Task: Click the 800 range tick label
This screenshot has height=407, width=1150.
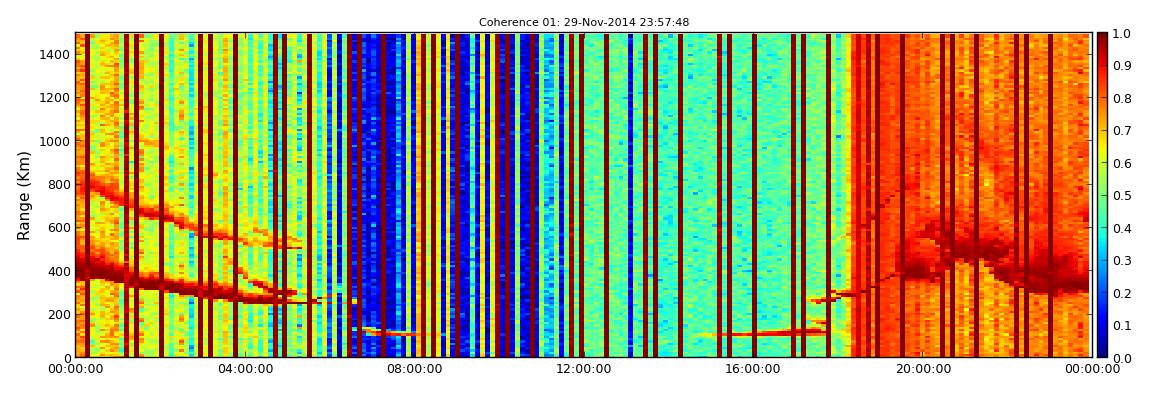Action: pos(58,184)
